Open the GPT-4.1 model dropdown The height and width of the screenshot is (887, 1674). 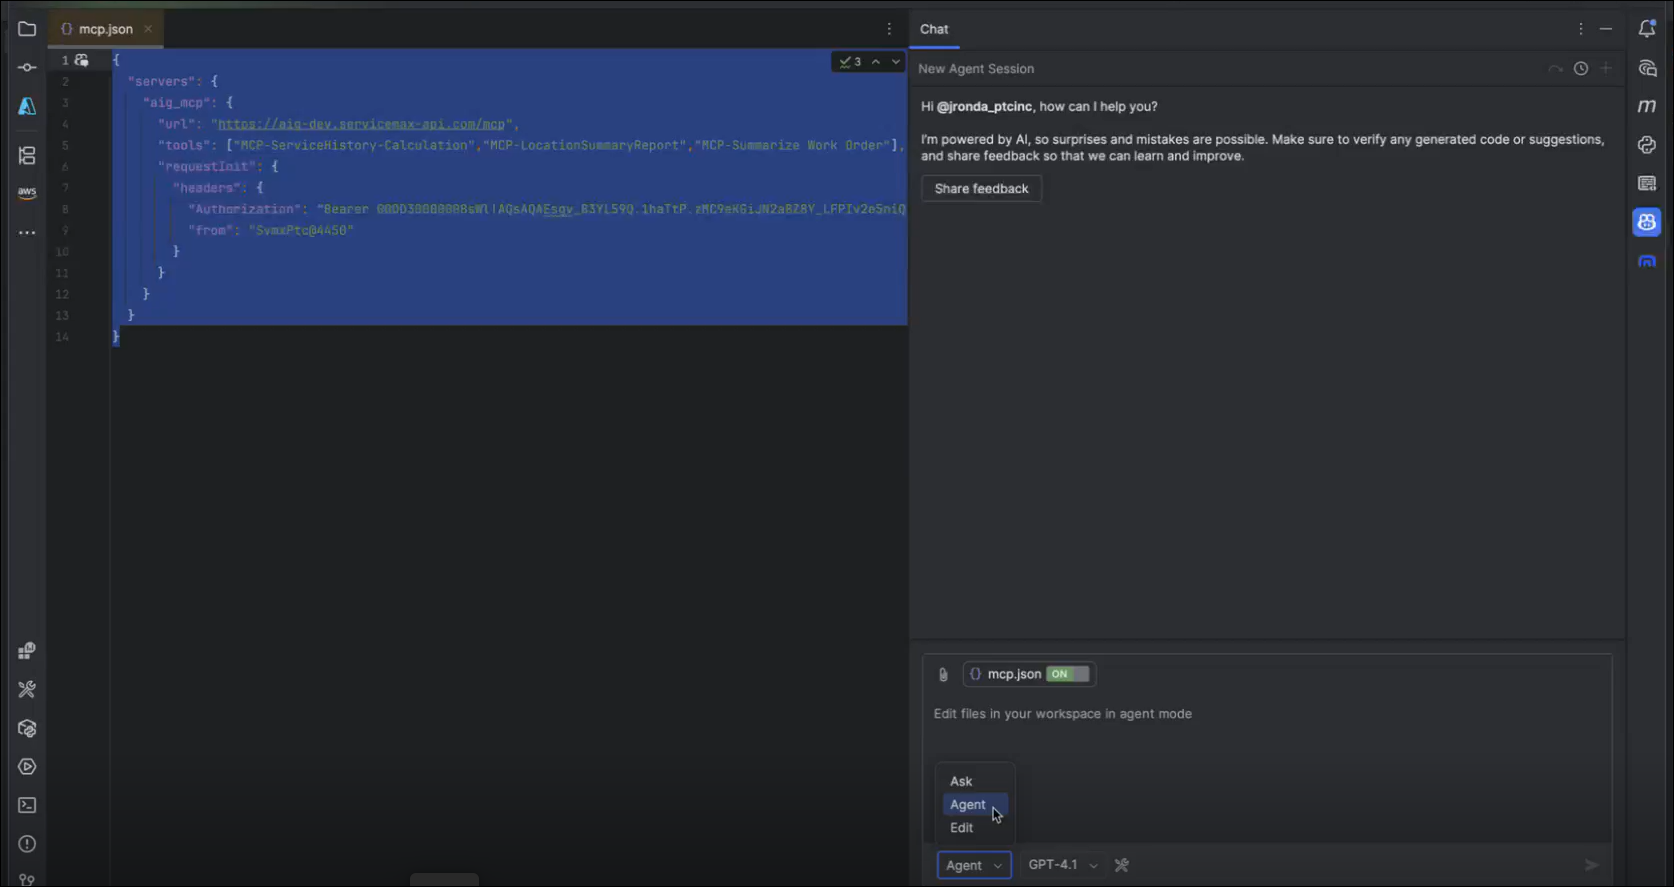pyautogui.click(x=1062, y=865)
